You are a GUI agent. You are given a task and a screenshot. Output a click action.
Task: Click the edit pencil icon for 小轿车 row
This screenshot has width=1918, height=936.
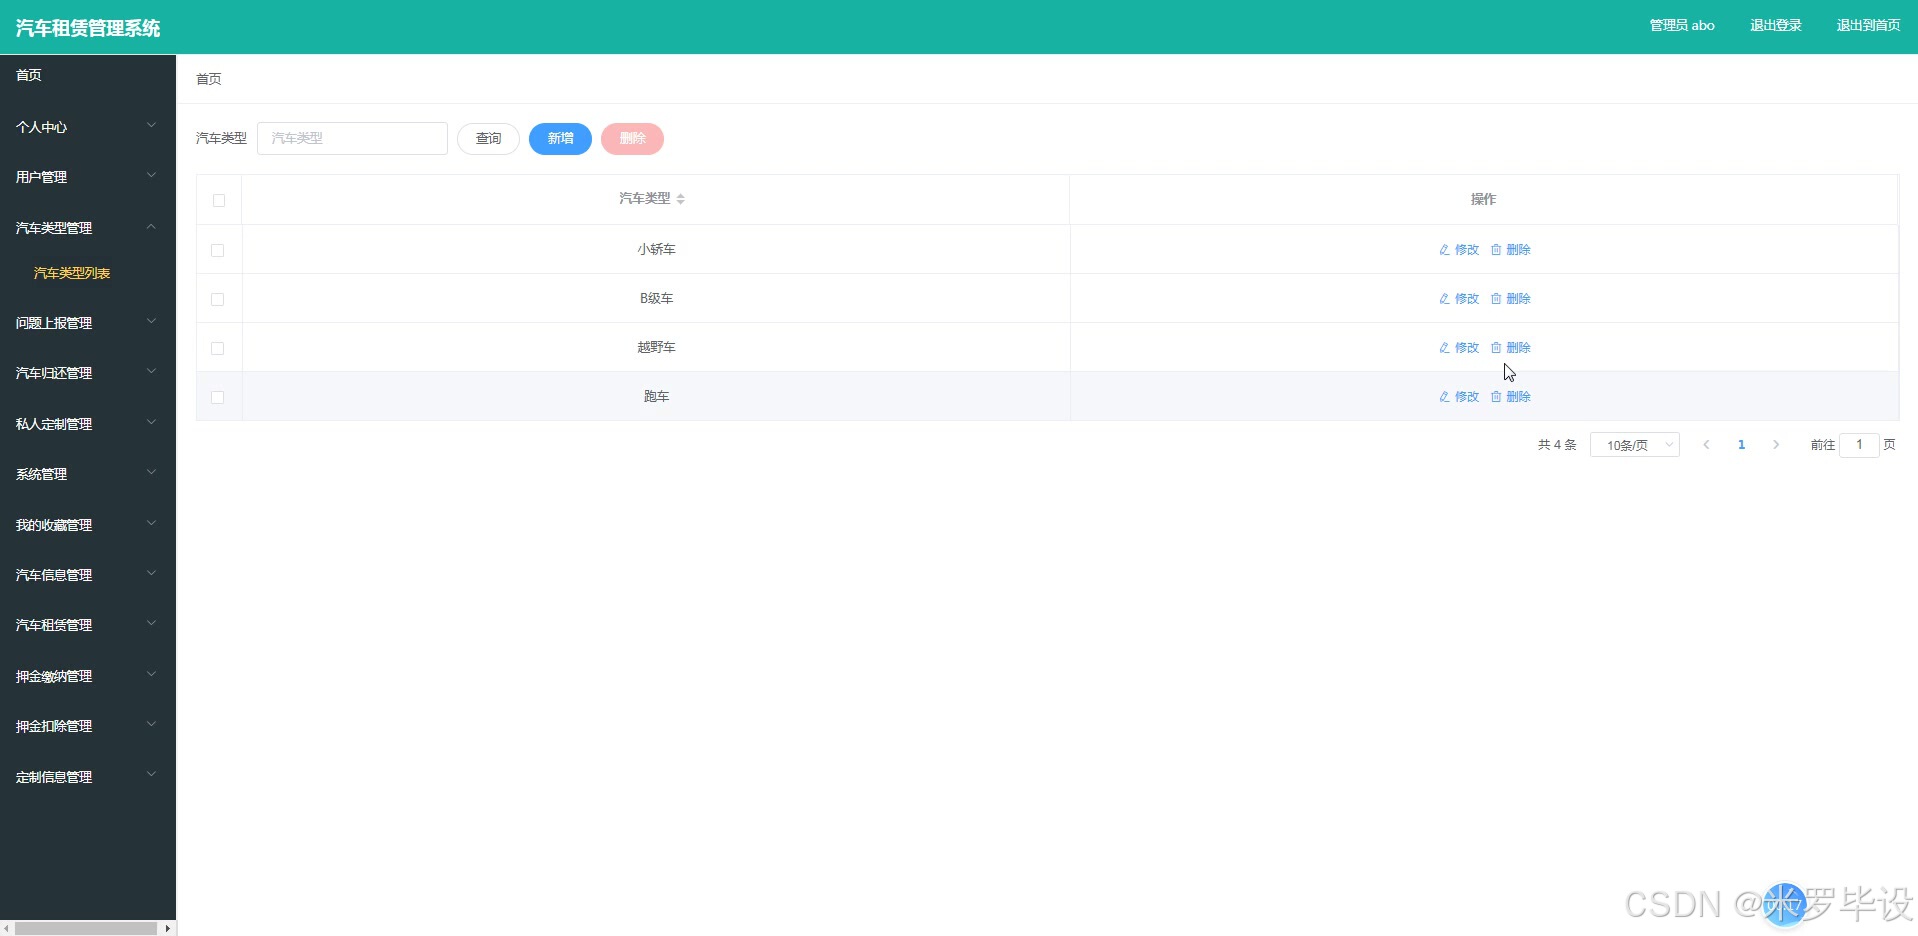tap(1444, 250)
